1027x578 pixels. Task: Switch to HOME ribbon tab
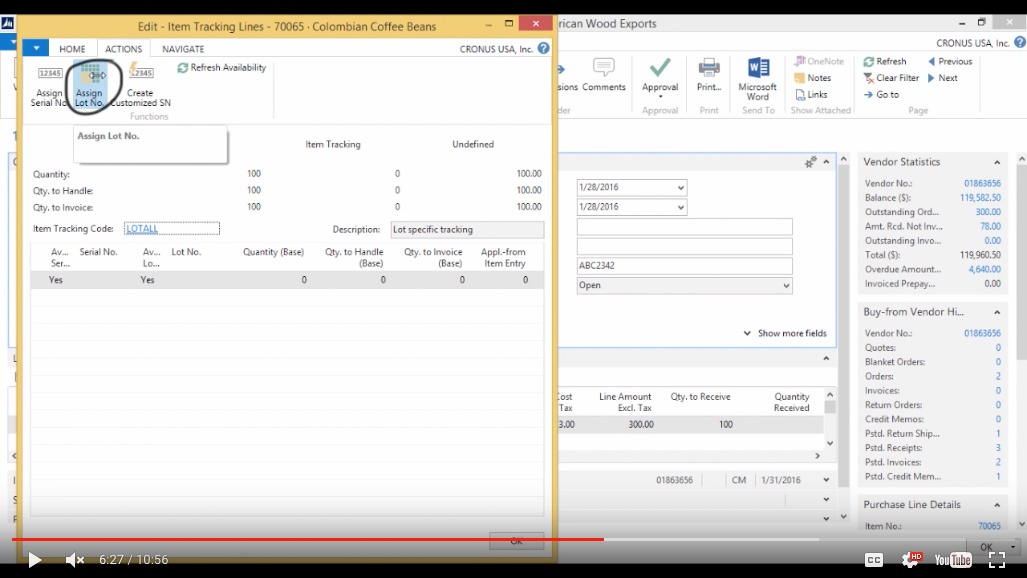(x=72, y=48)
